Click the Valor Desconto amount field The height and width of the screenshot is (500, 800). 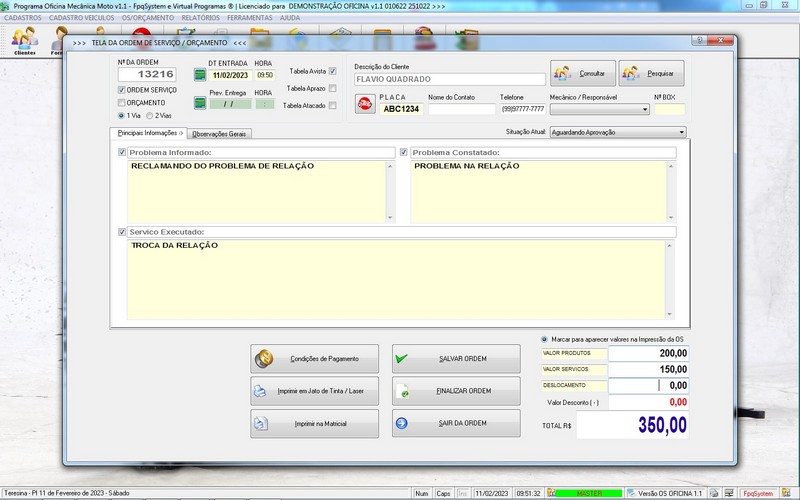pyautogui.click(x=648, y=402)
